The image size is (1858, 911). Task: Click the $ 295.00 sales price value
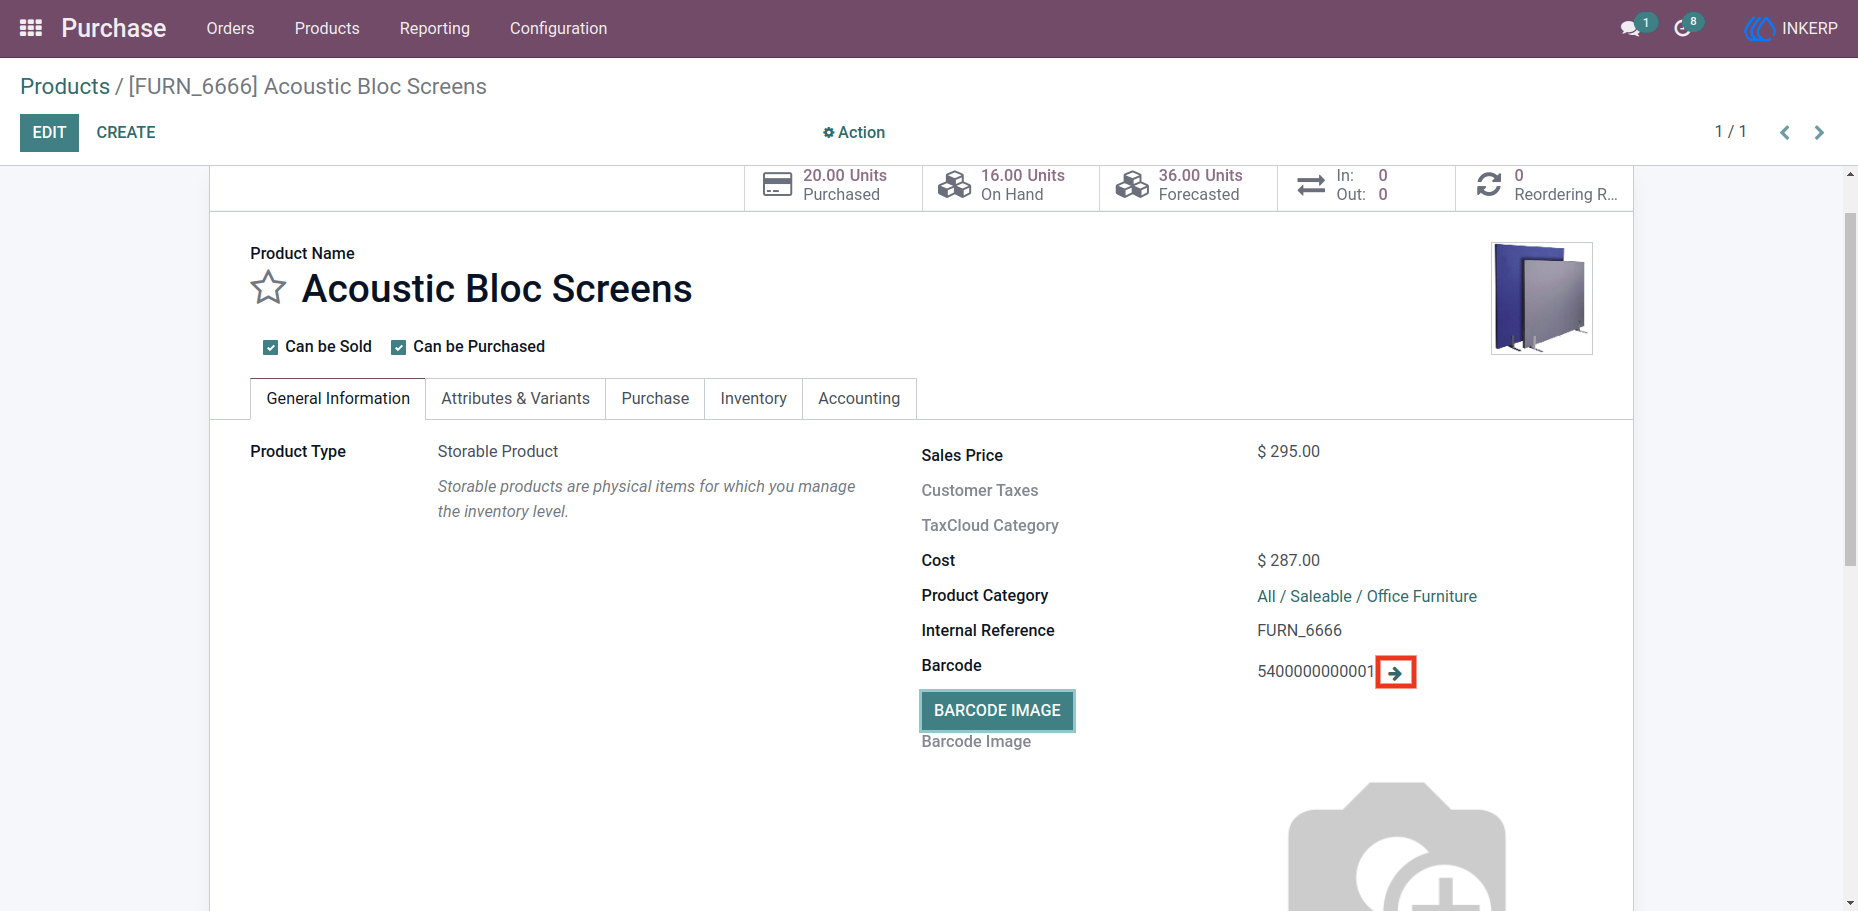(1288, 451)
